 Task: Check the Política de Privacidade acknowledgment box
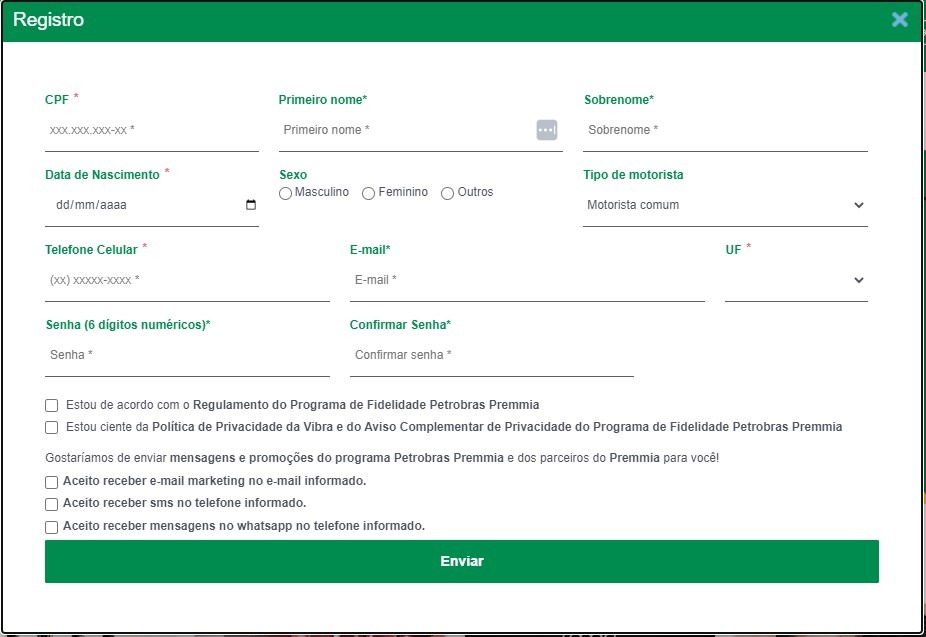(x=52, y=428)
